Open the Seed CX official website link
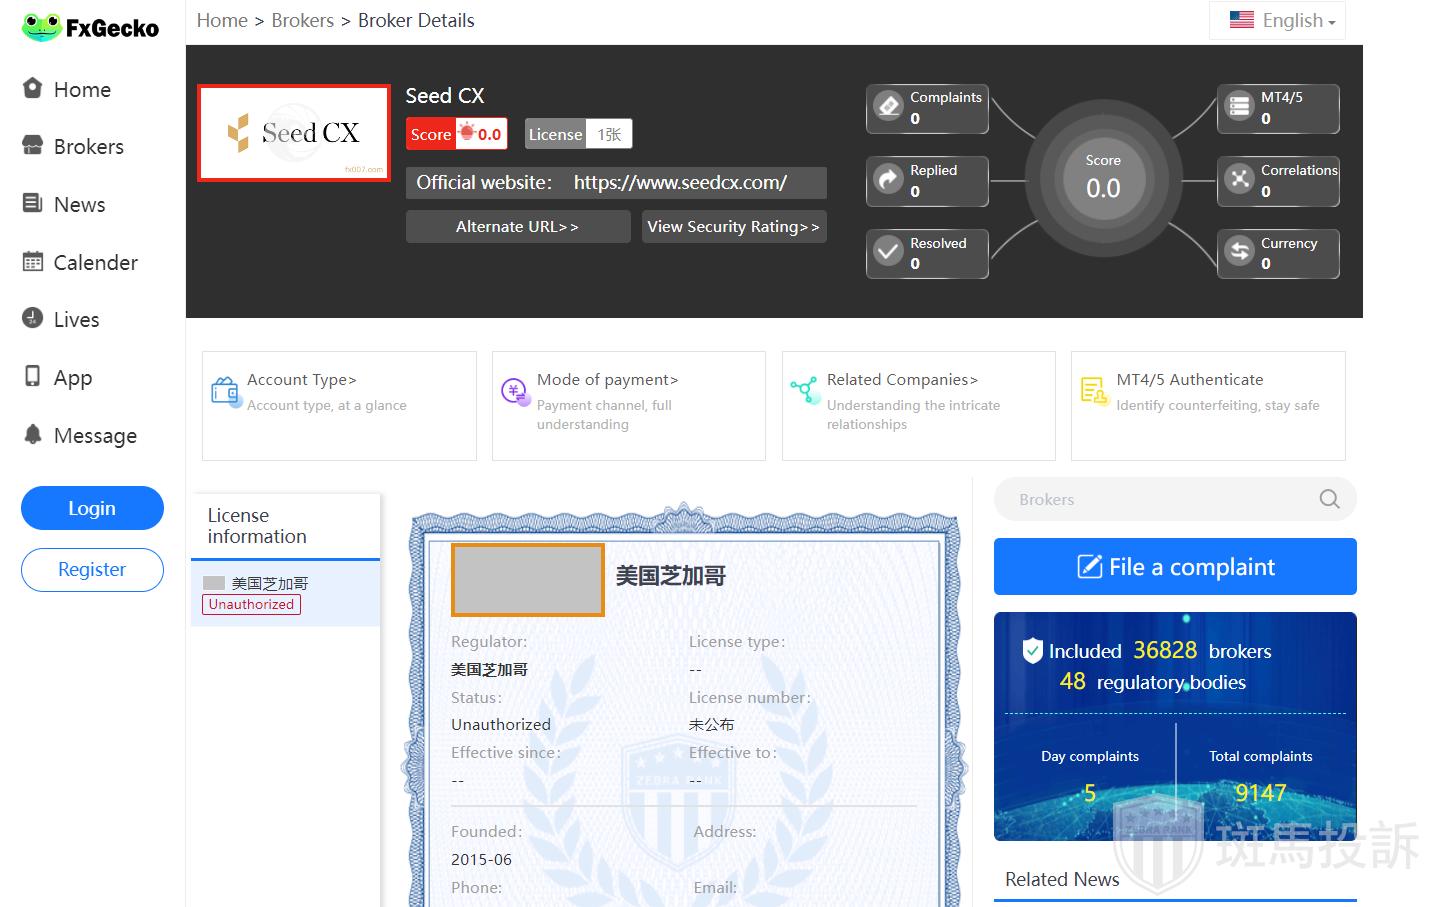The width and height of the screenshot is (1438, 907). coord(680,183)
